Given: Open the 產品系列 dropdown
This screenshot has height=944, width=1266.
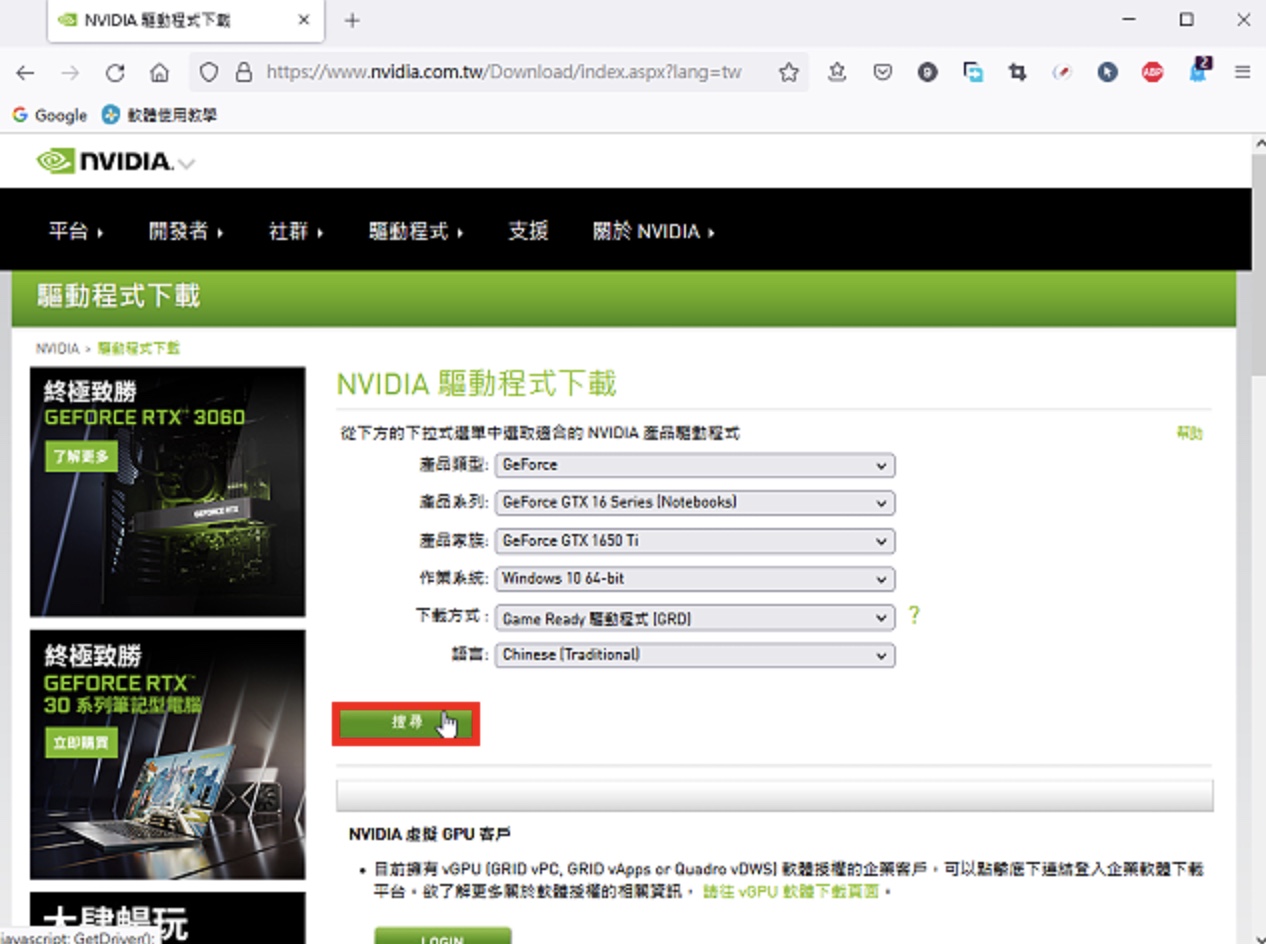Looking at the screenshot, I should pyautogui.click(x=695, y=502).
